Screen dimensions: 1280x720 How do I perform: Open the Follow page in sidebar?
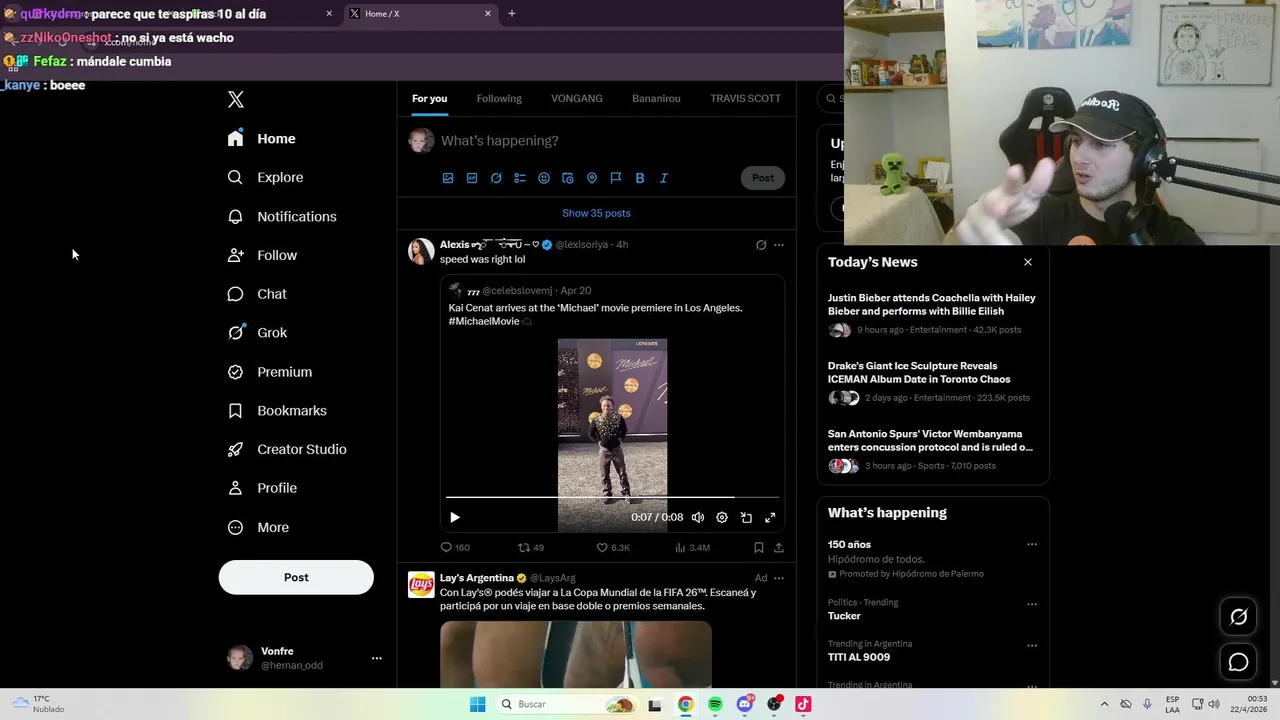(263, 255)
